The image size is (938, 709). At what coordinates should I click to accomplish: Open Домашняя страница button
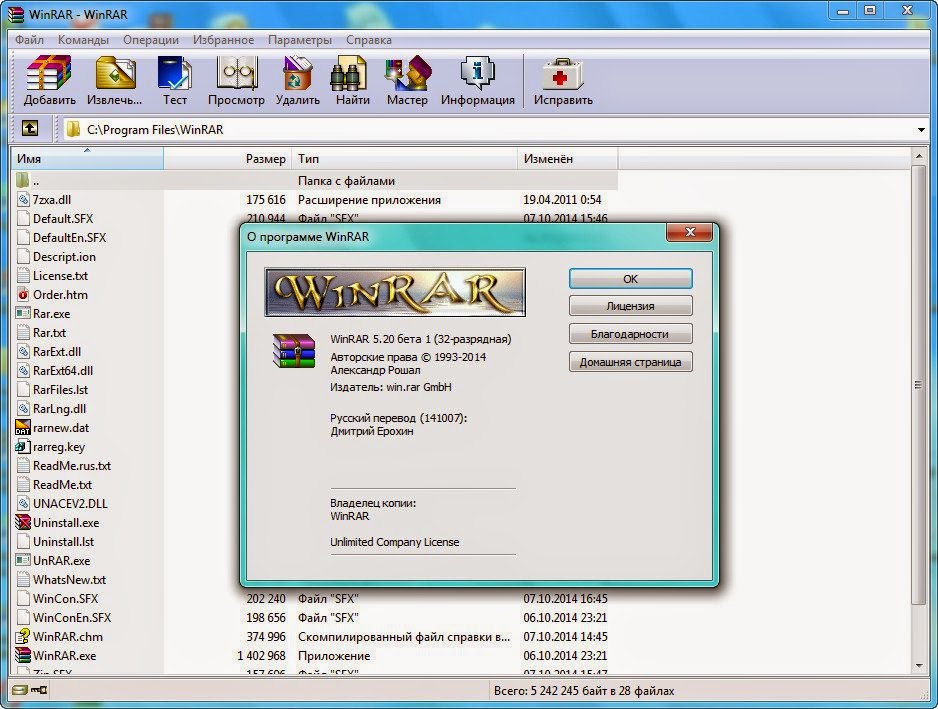(x=631, y=362)
